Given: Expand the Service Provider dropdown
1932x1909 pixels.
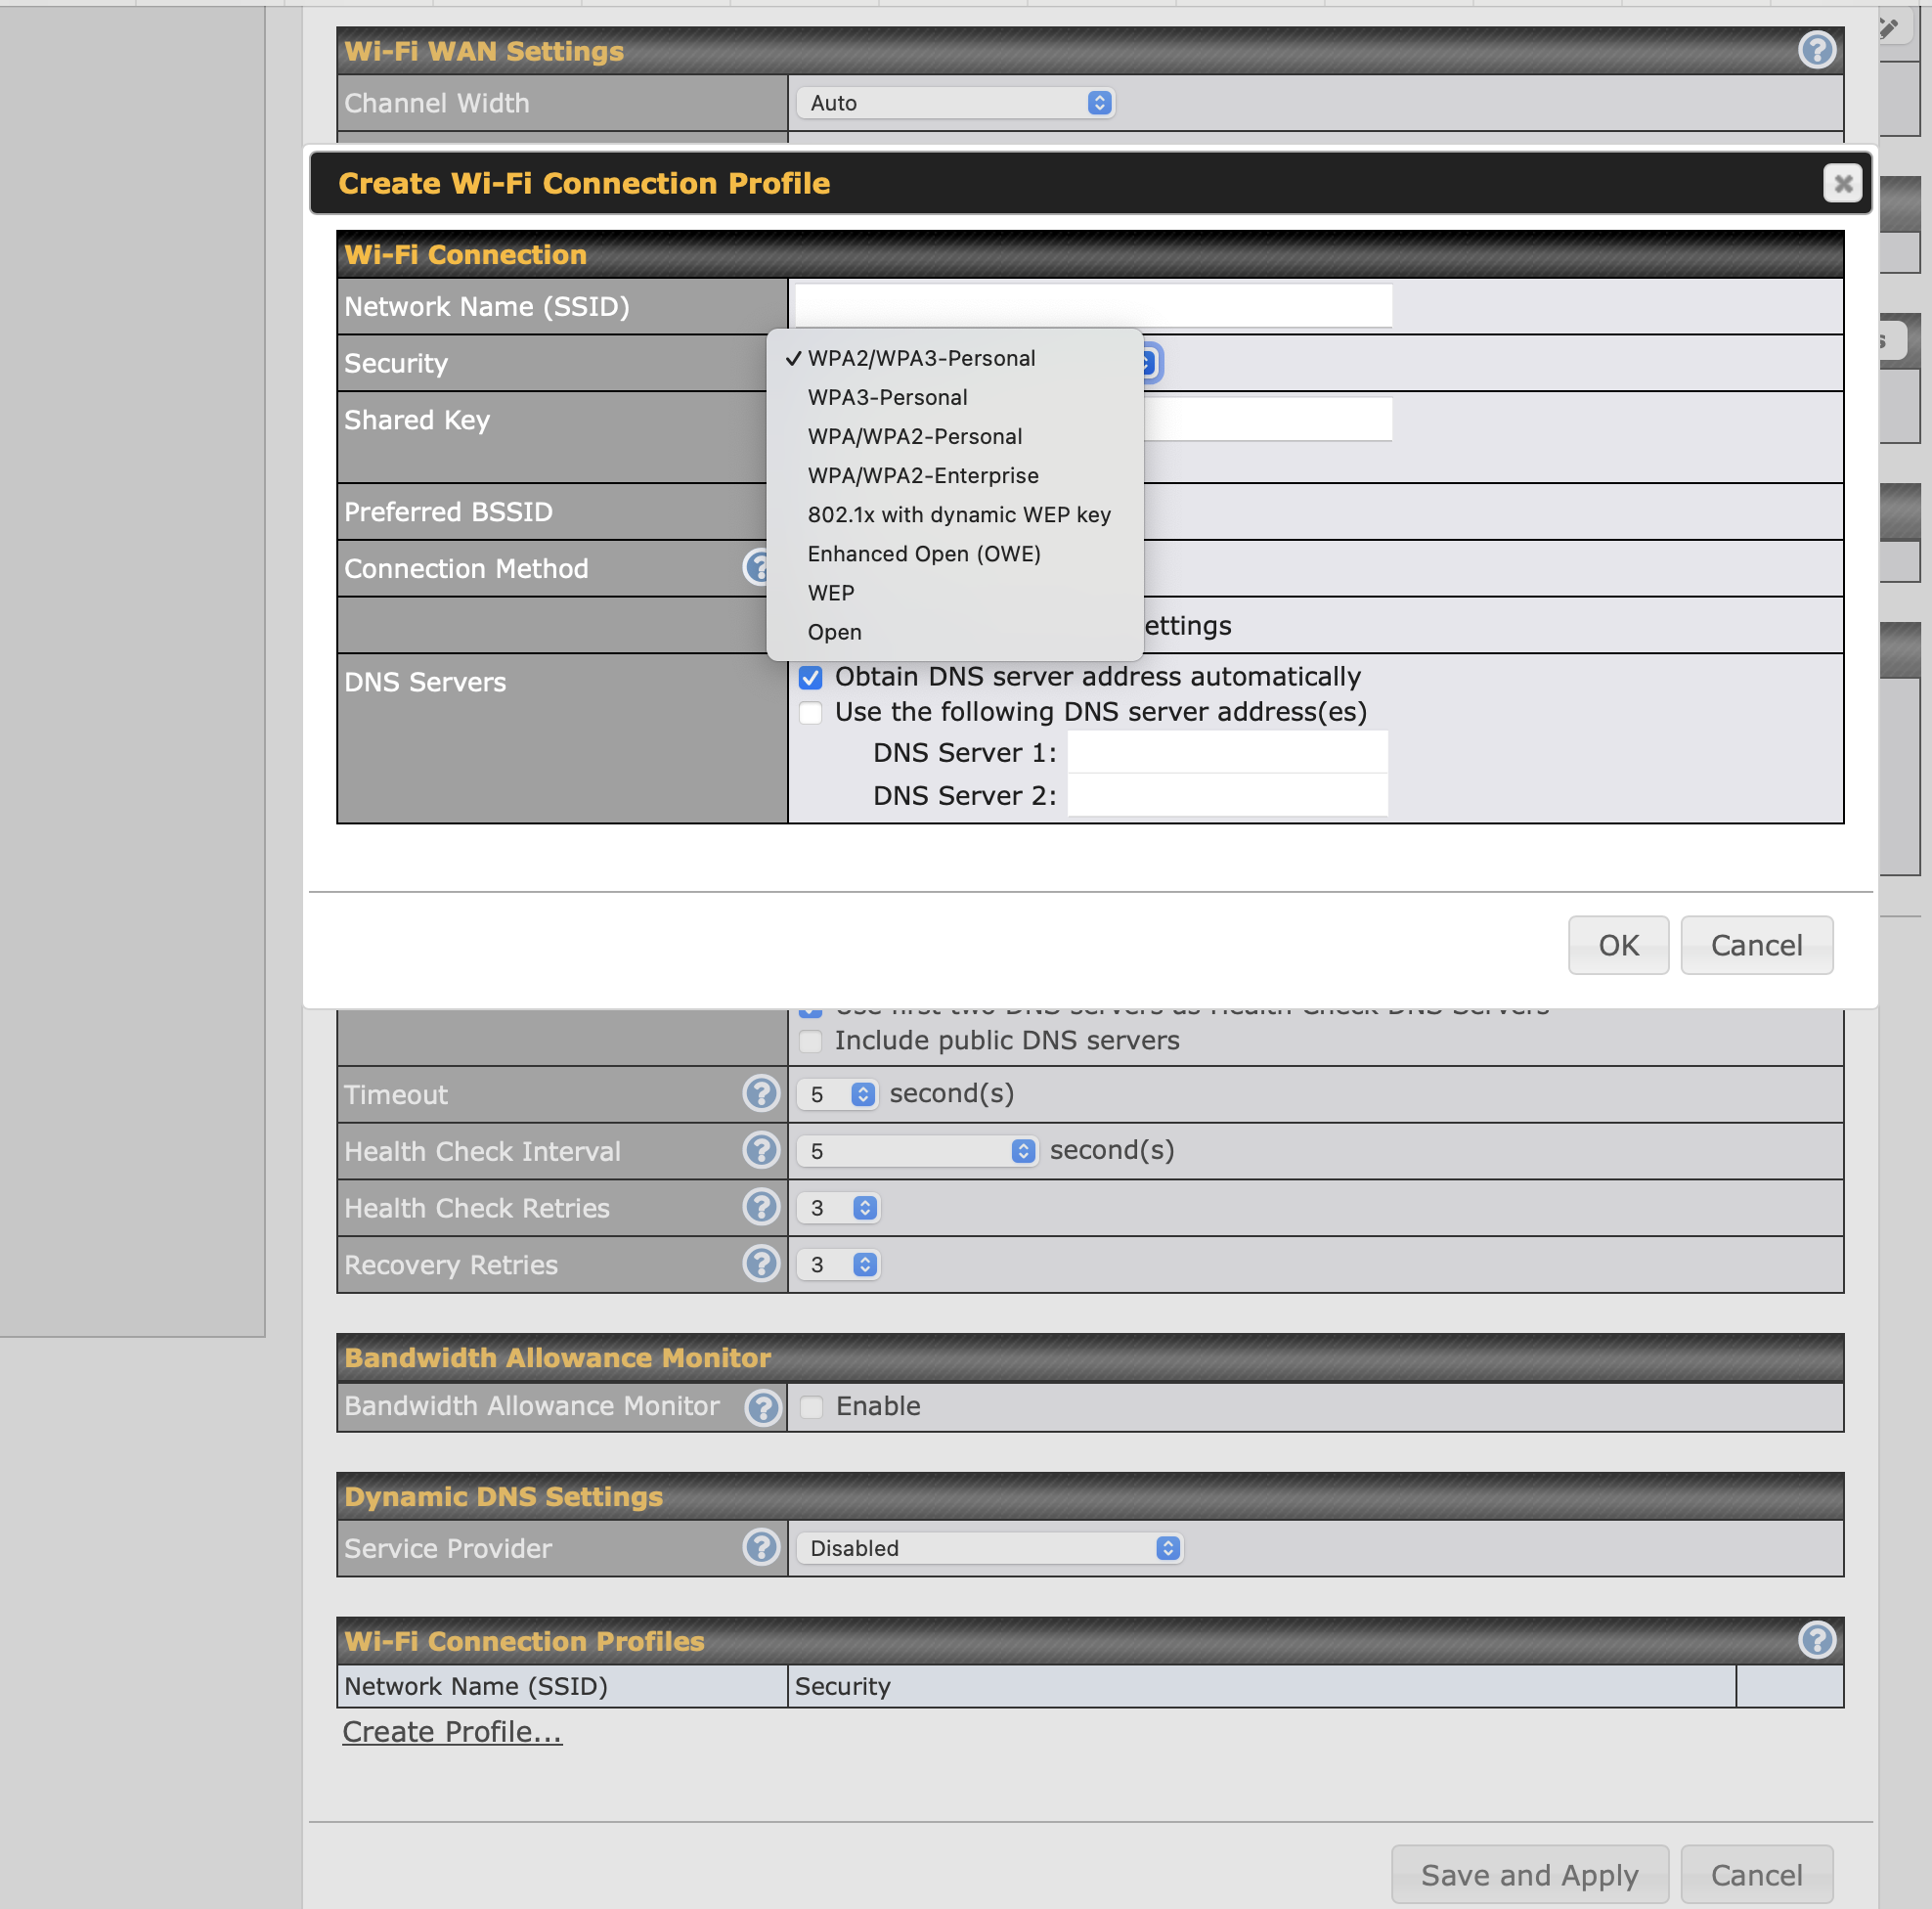Looking at the screenshot, I should point(989,1548).
